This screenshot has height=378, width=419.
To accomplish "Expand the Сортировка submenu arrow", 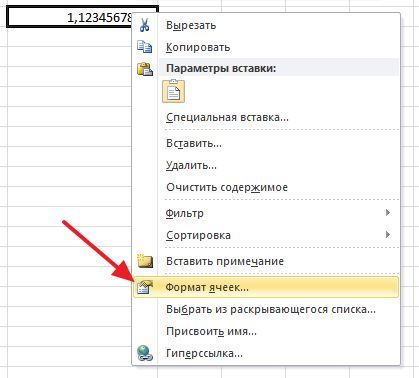I will [x=388, y=235].
